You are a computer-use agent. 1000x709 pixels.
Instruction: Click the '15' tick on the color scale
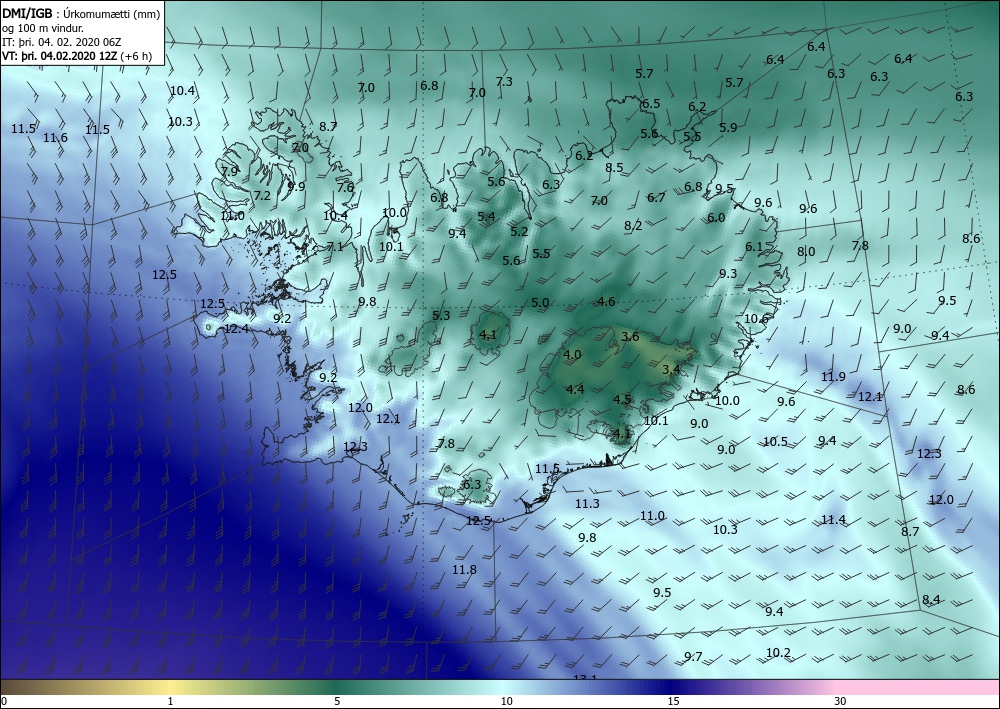673,701
